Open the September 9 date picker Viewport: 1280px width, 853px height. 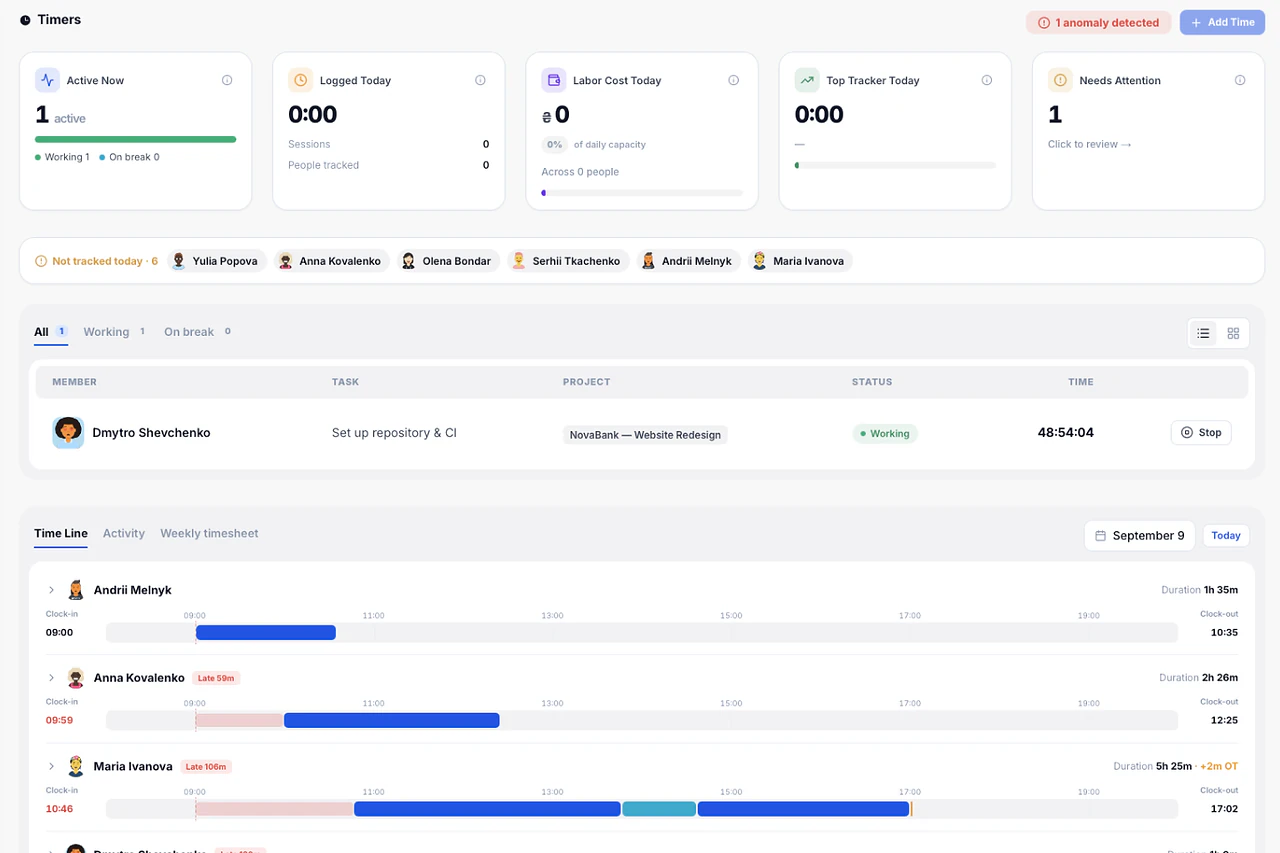coord(1139,536)
